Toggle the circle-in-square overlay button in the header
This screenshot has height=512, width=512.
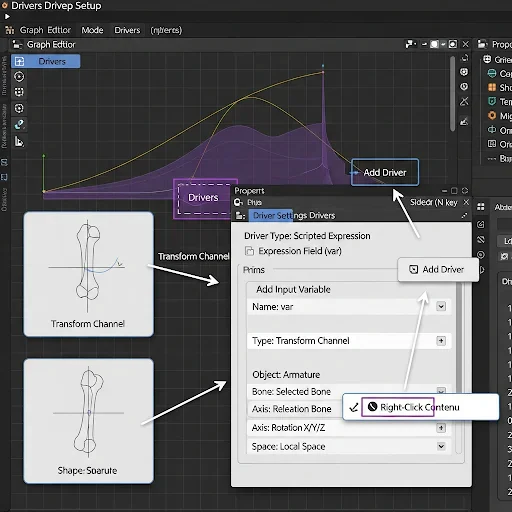pos(453,44)
